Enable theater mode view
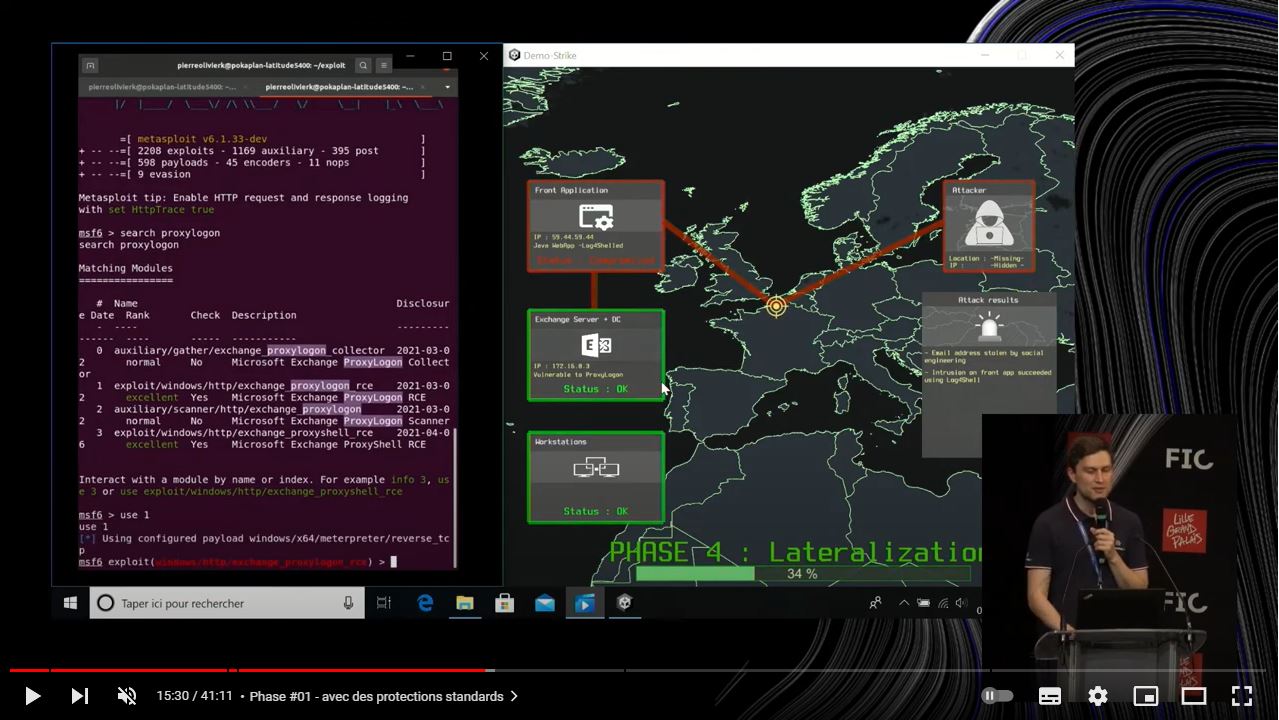Image resolution: width=1279 pixels, height=720 pixels. click(1193, 696)
